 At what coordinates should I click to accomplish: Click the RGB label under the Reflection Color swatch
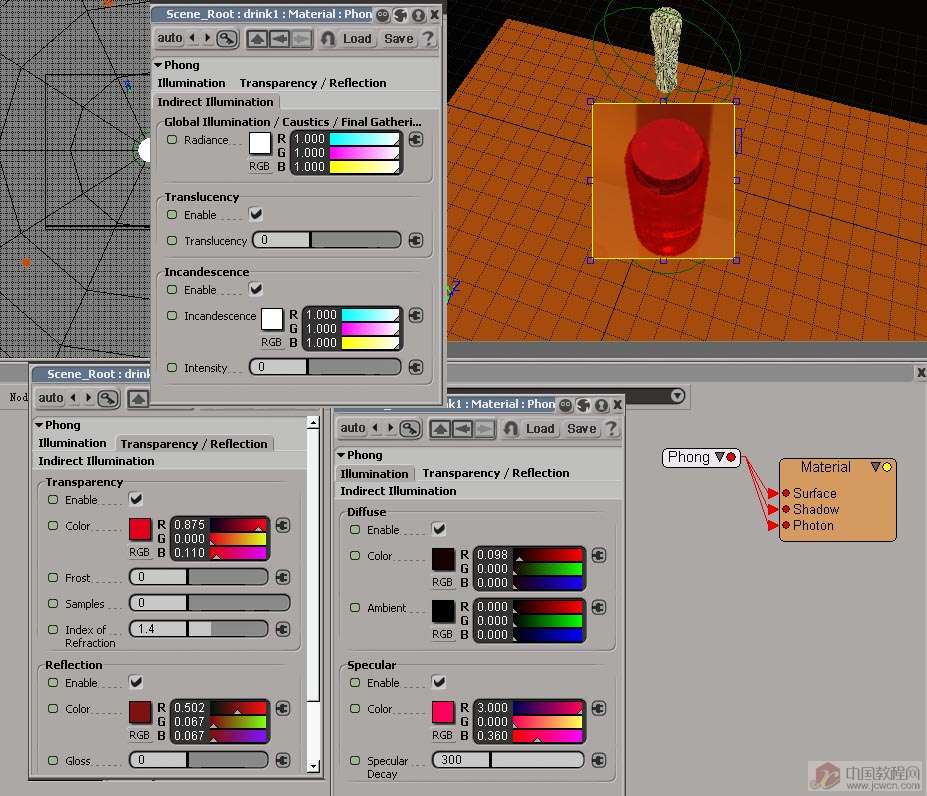coord(140,734)
